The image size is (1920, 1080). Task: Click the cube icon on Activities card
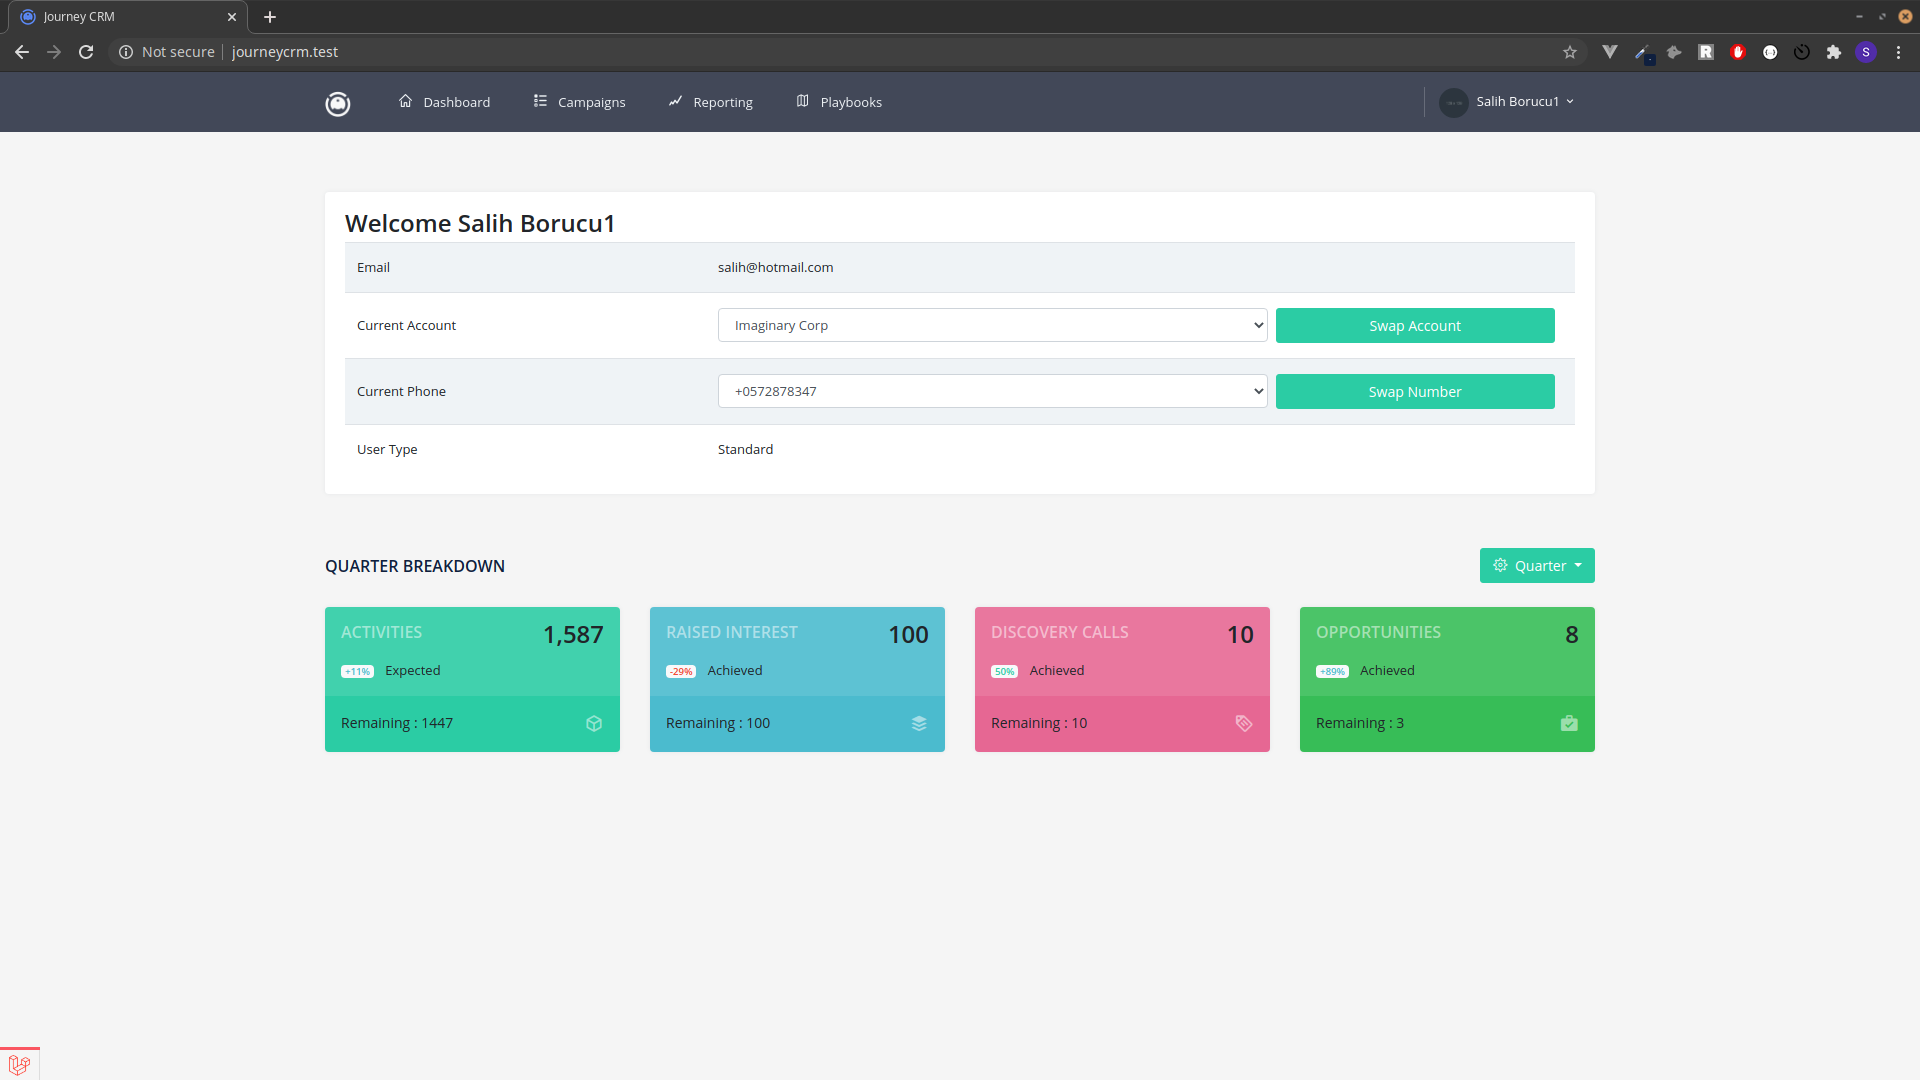click(x=594, y=723)
